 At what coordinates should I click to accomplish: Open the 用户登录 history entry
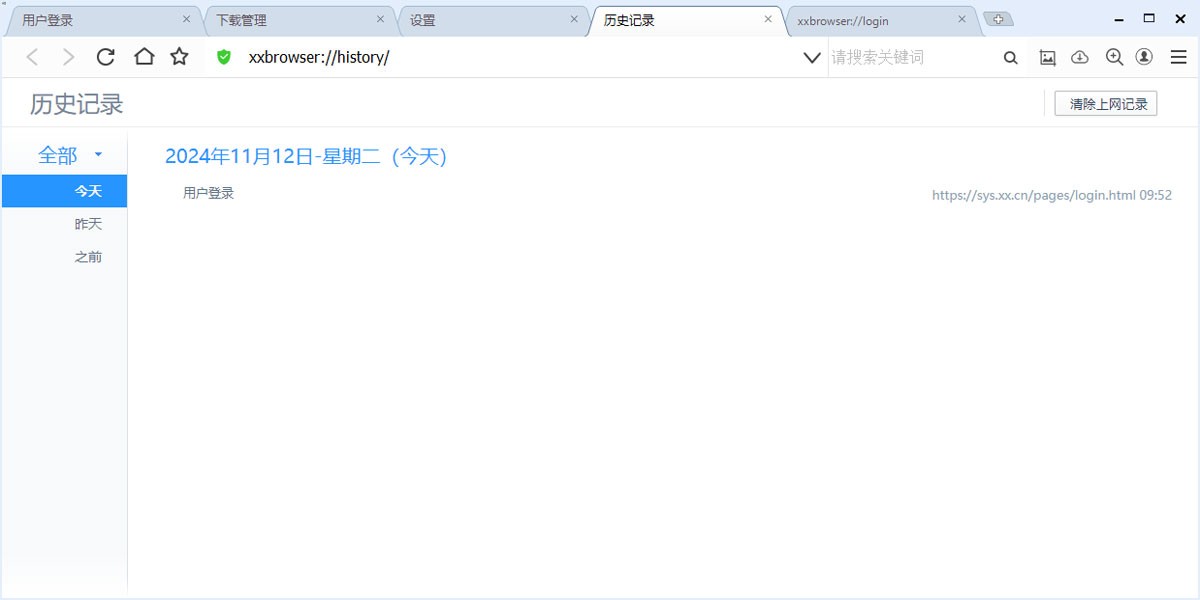[x=208, y=194]
